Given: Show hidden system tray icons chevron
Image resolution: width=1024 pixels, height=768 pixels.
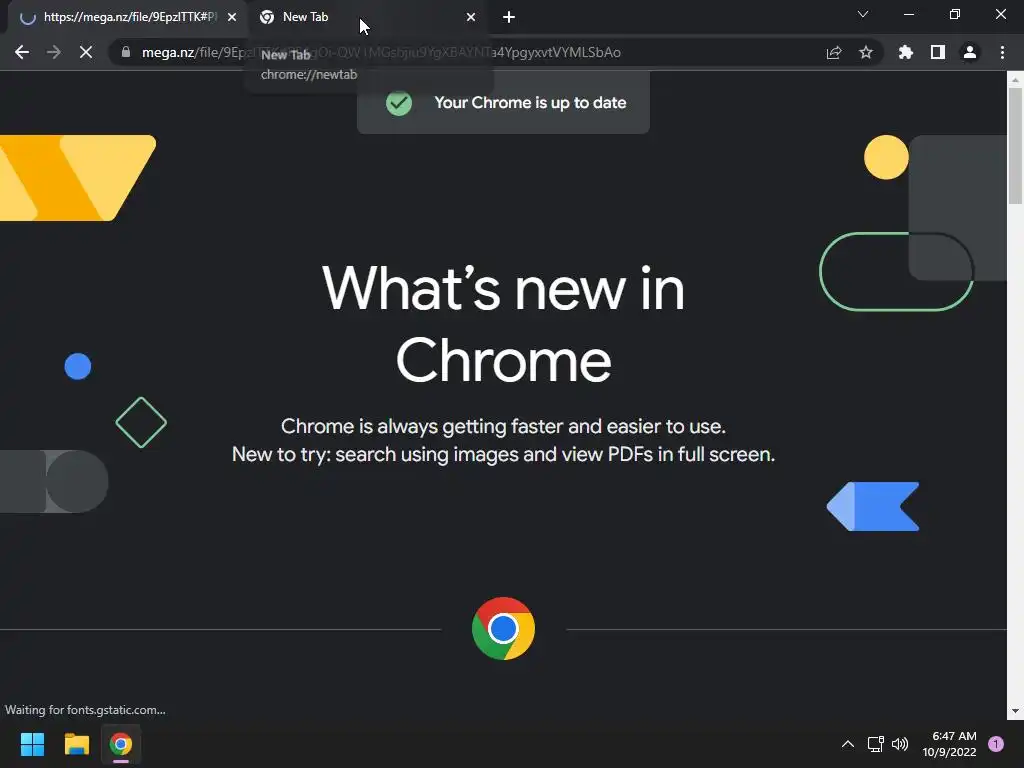Looking at the screenshot, I should point(848,744).
